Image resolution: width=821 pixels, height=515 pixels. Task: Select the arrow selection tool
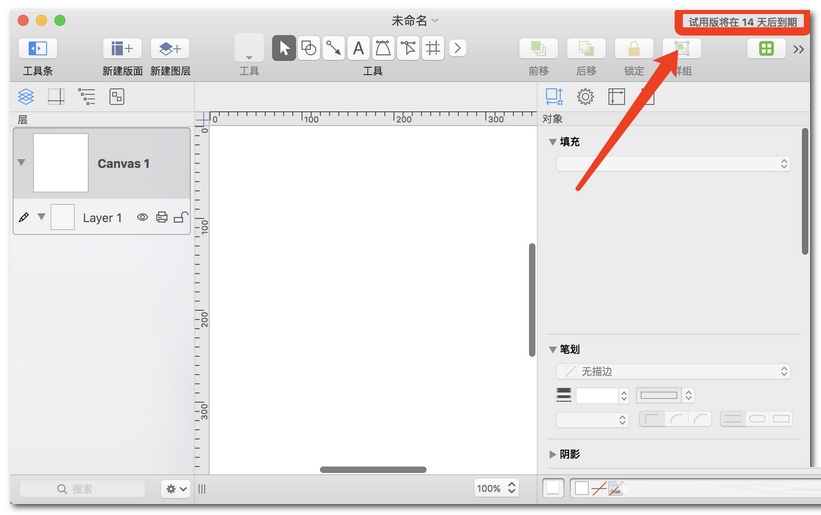(284, 48)
